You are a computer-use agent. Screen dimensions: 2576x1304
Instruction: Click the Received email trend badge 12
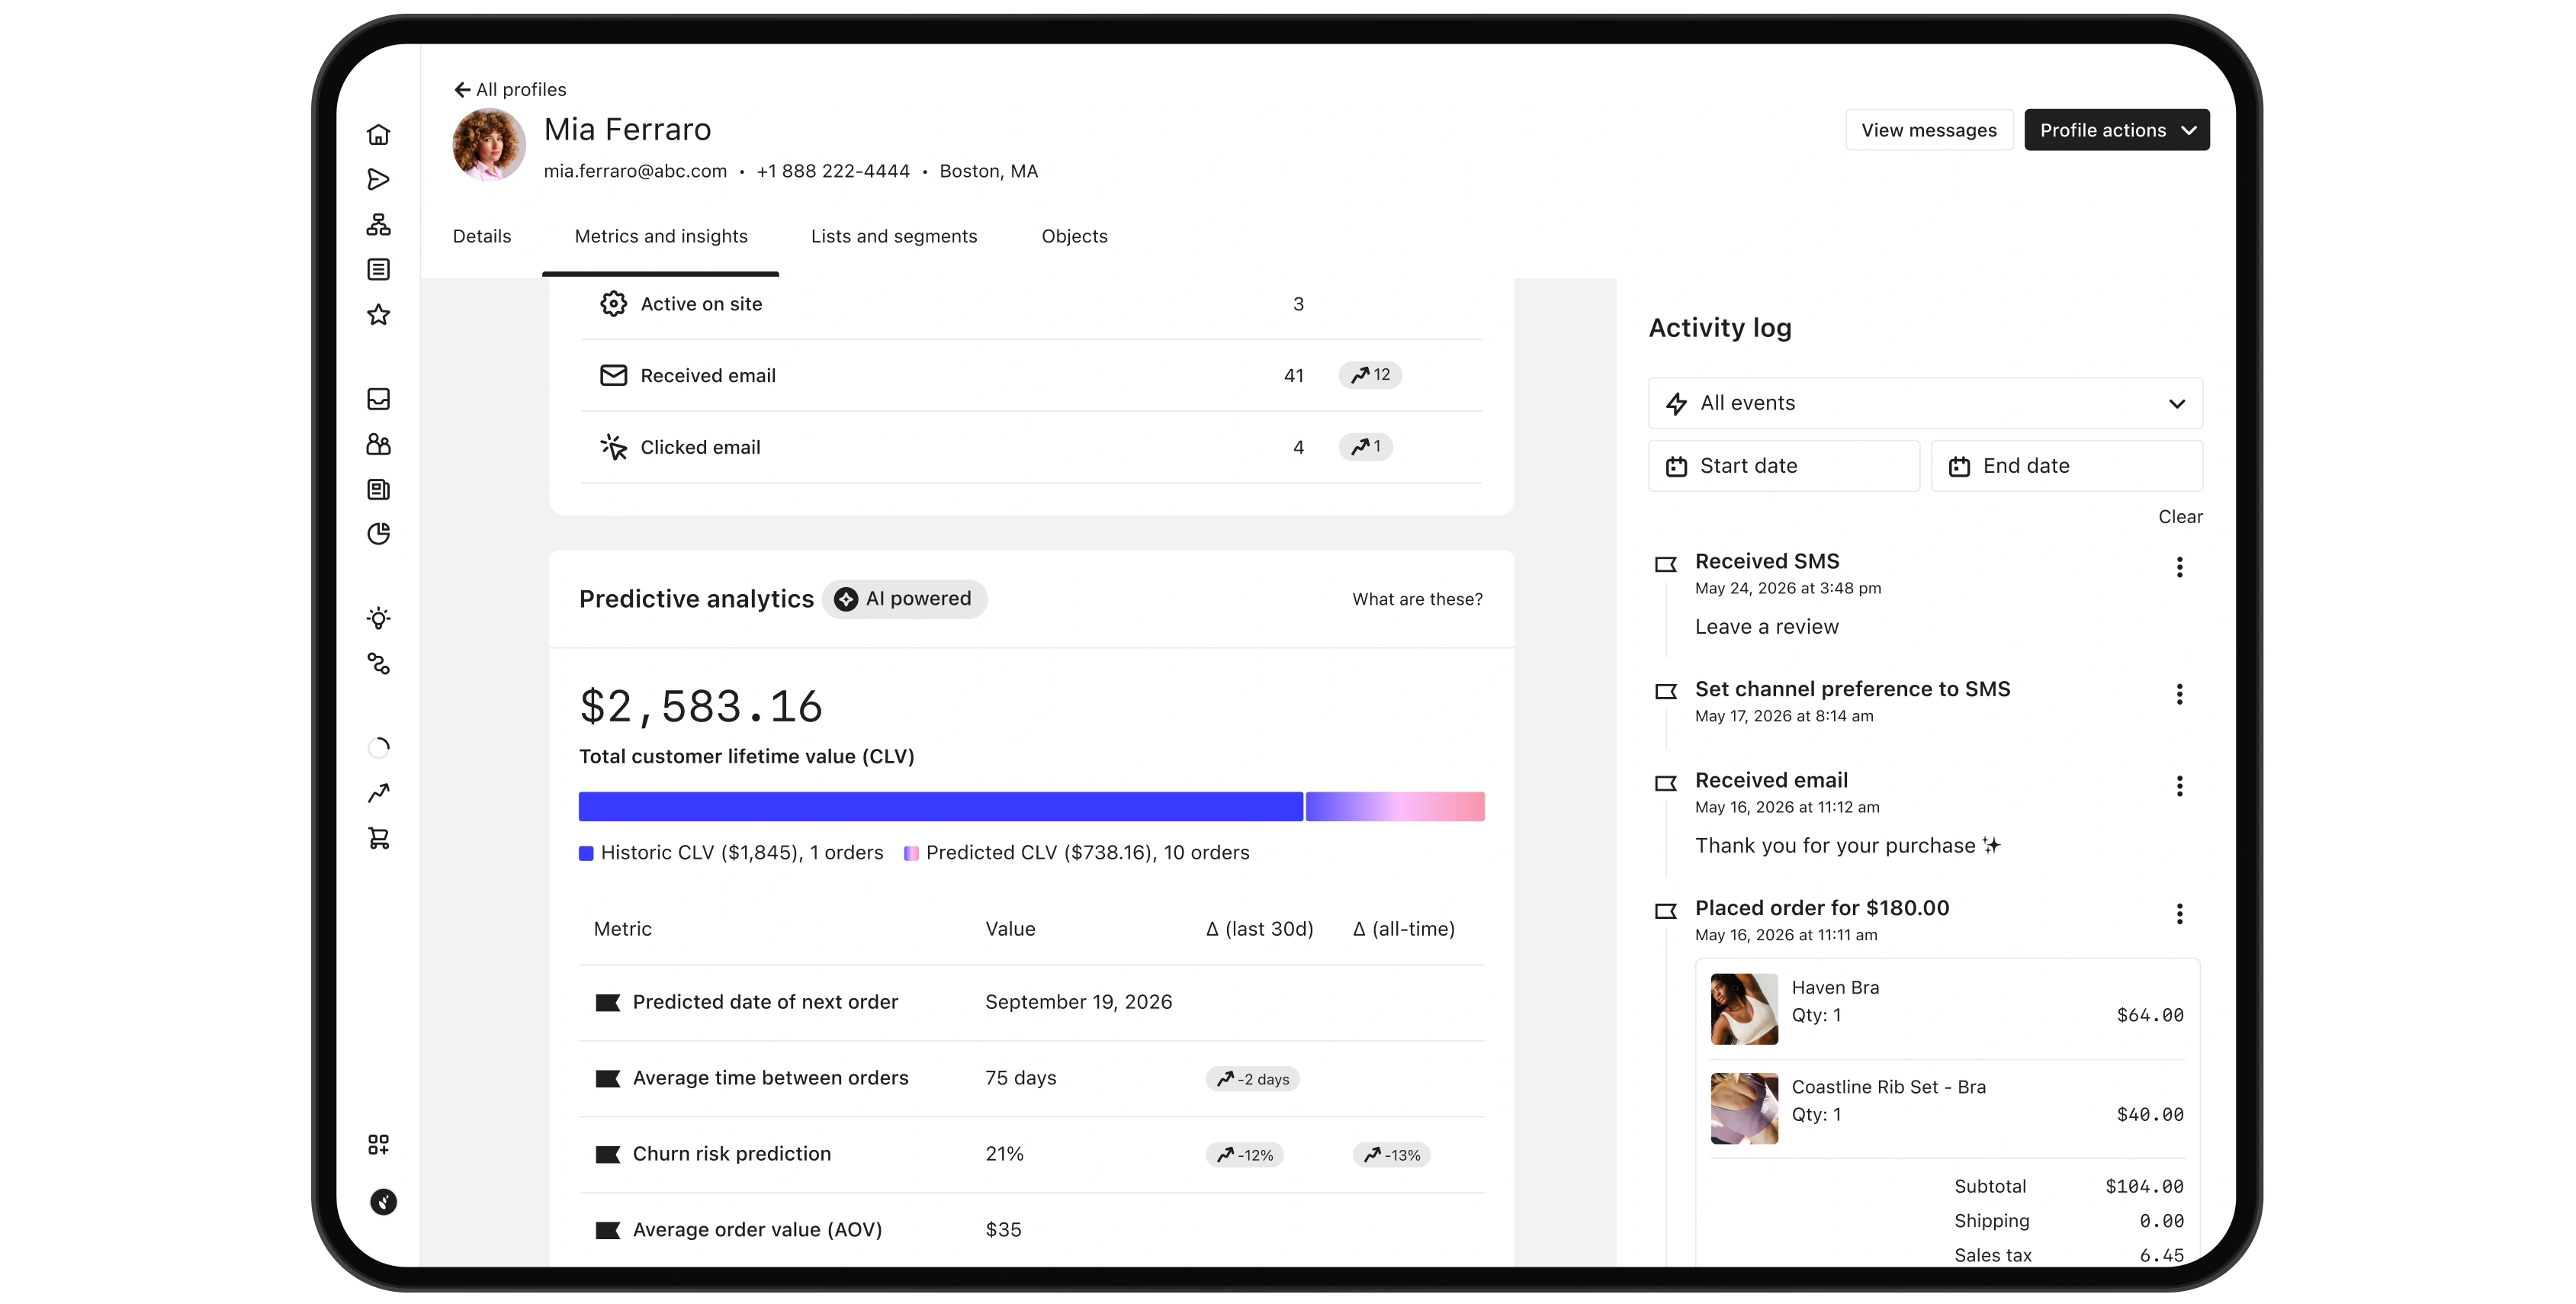pos(1369,375)
